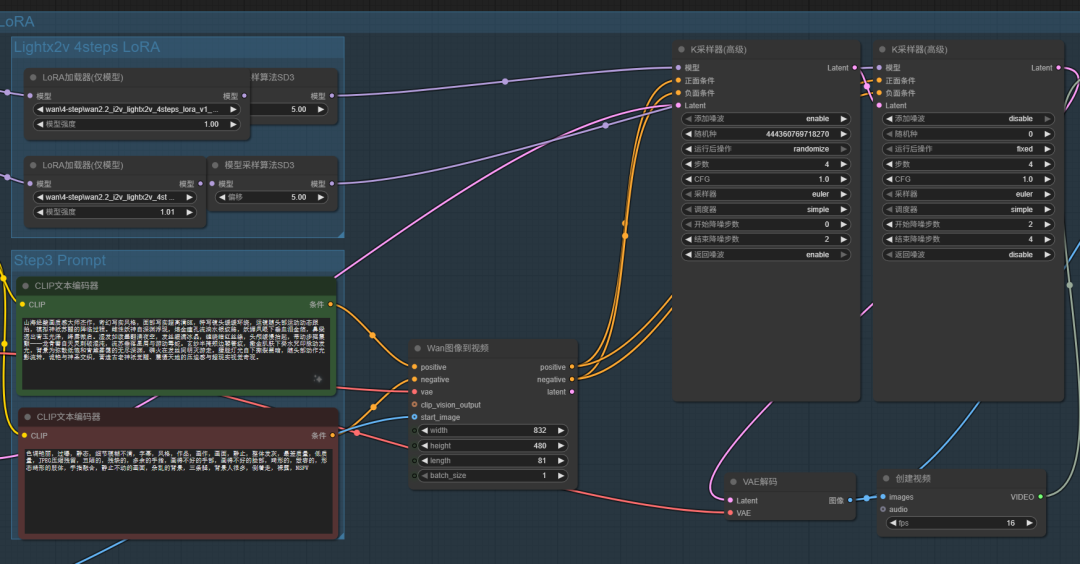Click the latent output socket on Wan图像到视频
Viewport: 1080px width, 564px height.
coord(572,392)
